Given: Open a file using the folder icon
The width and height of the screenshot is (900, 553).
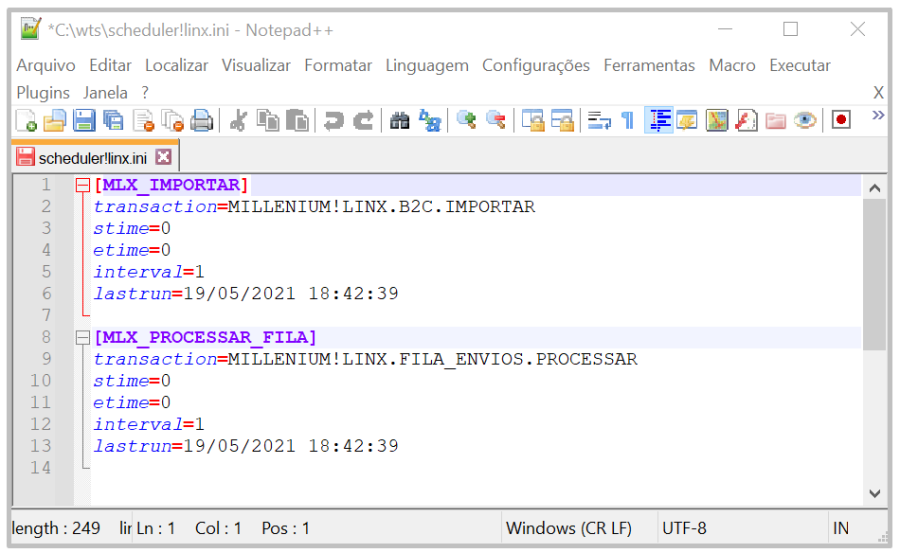Looking at the screenshot, I should [55, 121].
